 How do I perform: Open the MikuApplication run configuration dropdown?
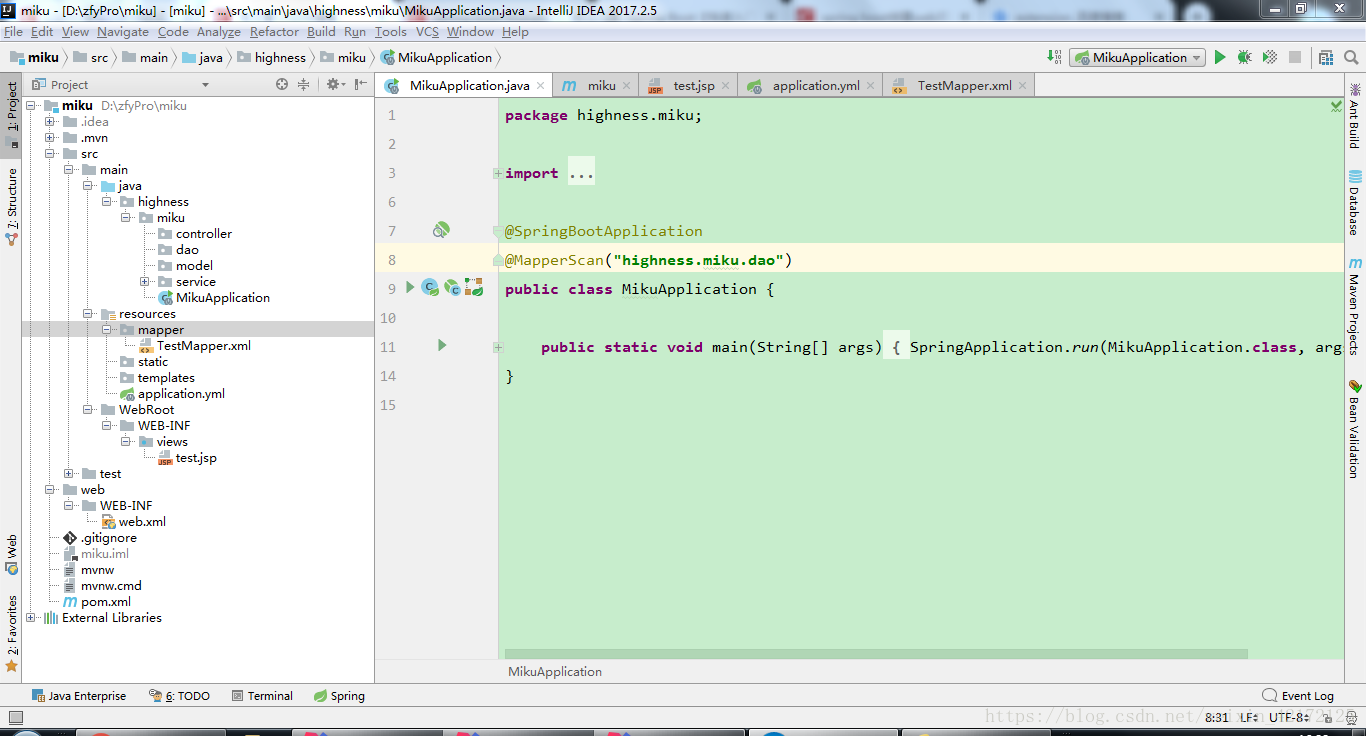click(1137, 58)
